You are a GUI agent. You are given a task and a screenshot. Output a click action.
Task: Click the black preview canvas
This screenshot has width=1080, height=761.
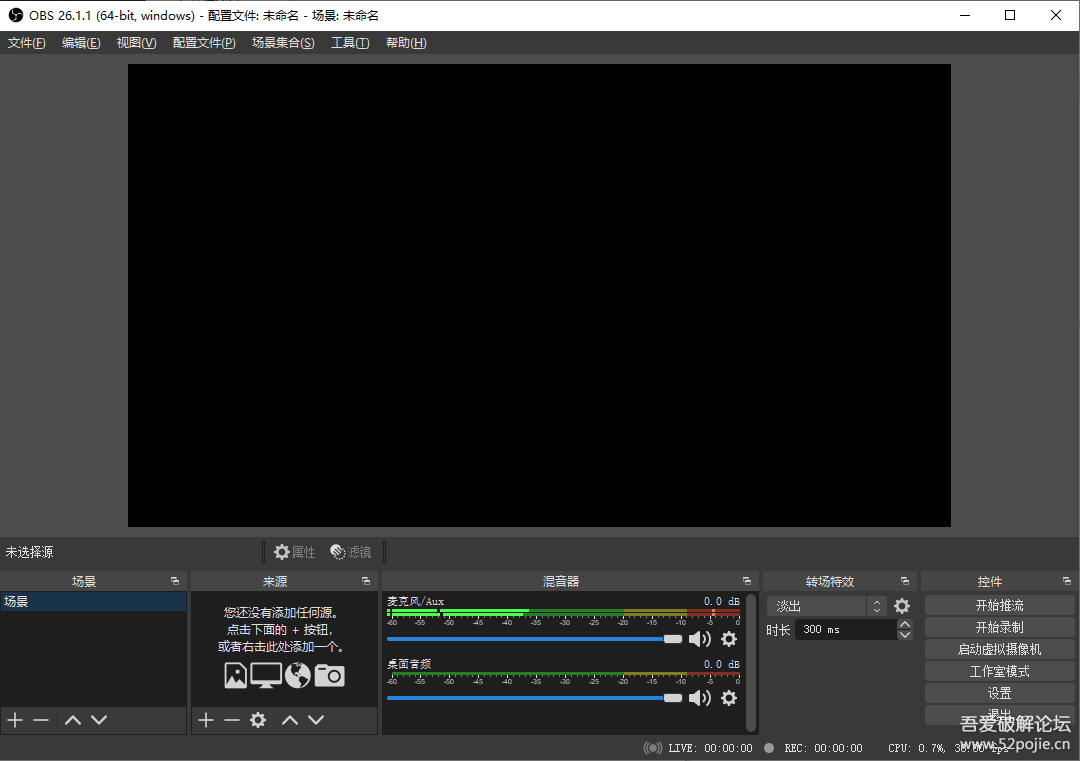tap(539, 295)
